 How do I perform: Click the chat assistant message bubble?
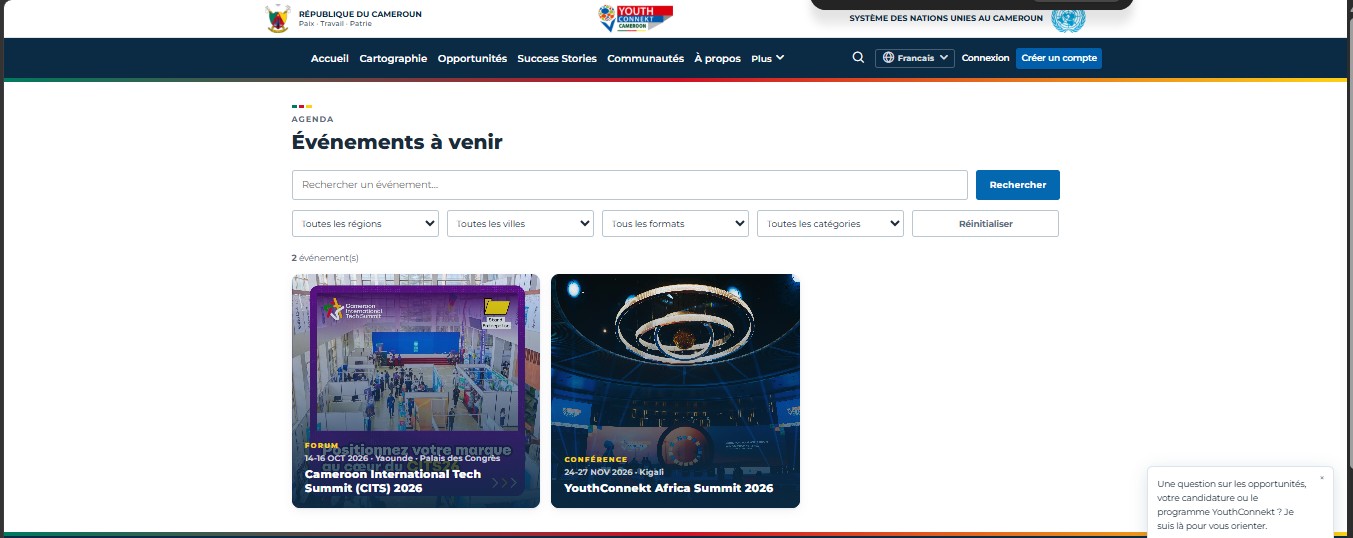point(1240,503)
